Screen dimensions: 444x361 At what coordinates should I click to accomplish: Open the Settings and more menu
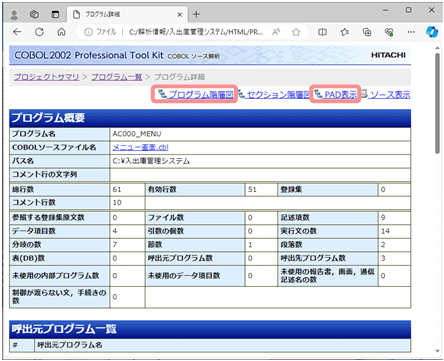click(x=411, y=32)
